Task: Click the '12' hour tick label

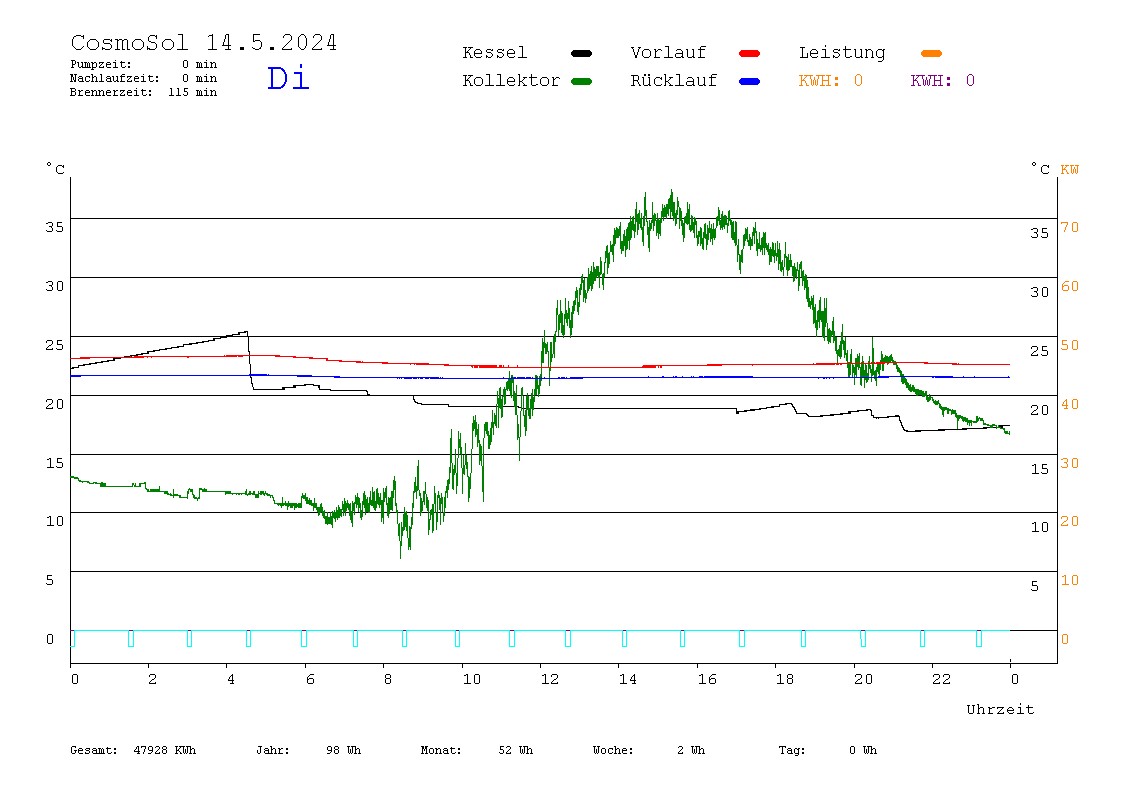Action: pyautogui.click(x=550, y=679)
